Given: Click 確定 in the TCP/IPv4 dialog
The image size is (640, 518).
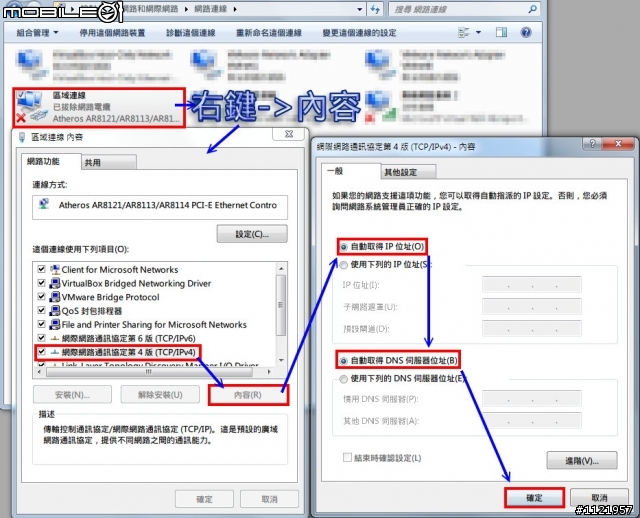Looking at the screenshot, I should pyautogui.click(x=534, y=498).
